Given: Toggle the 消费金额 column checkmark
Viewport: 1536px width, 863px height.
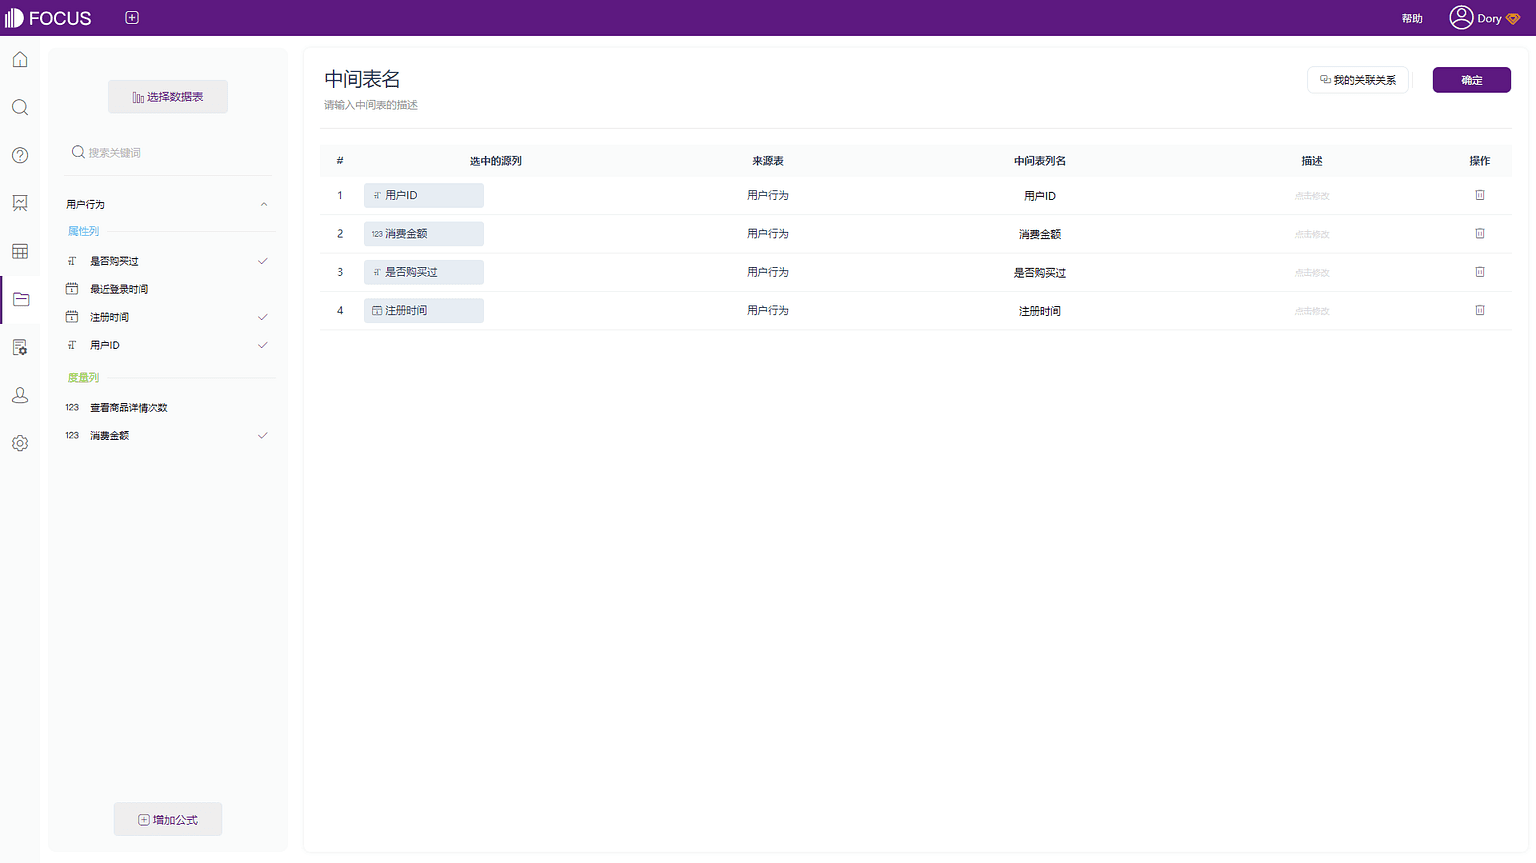Looking at the screenshot, I should click(x=263, y=435).
